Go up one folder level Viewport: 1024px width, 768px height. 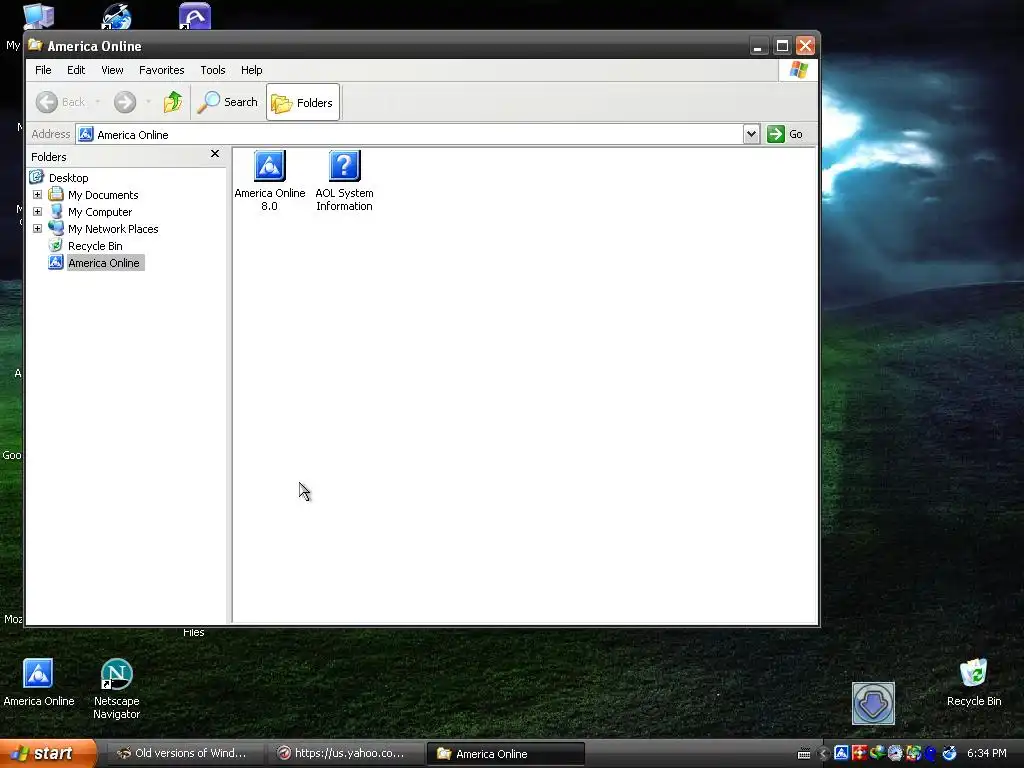(173, 102)
